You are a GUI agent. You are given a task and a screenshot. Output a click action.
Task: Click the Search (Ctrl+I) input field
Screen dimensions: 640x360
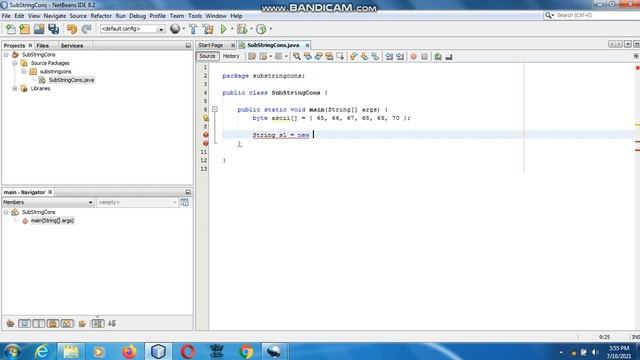point(596,15)
